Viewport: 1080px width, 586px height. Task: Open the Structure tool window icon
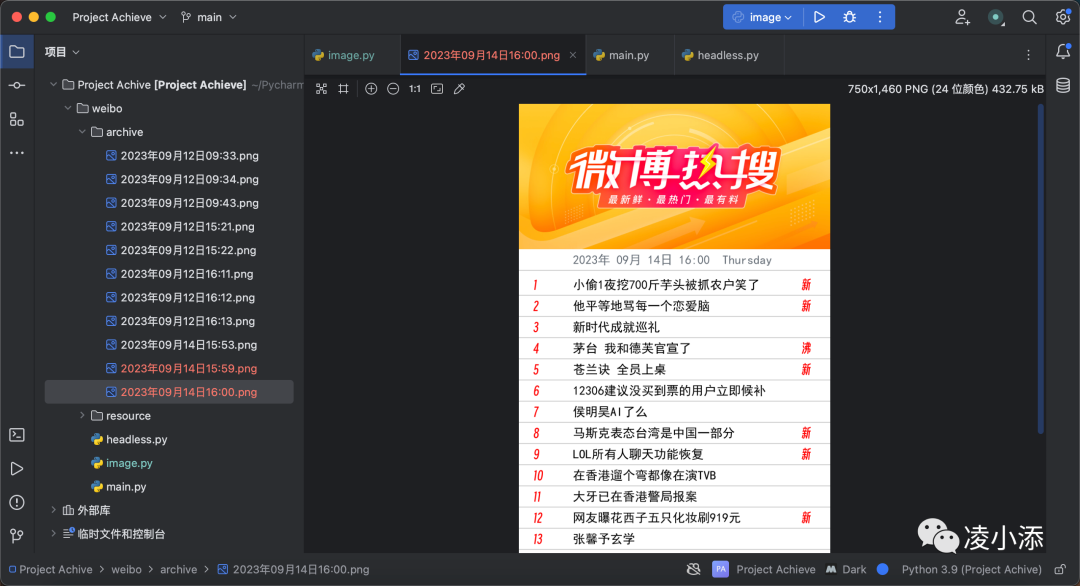click(17, 119)
